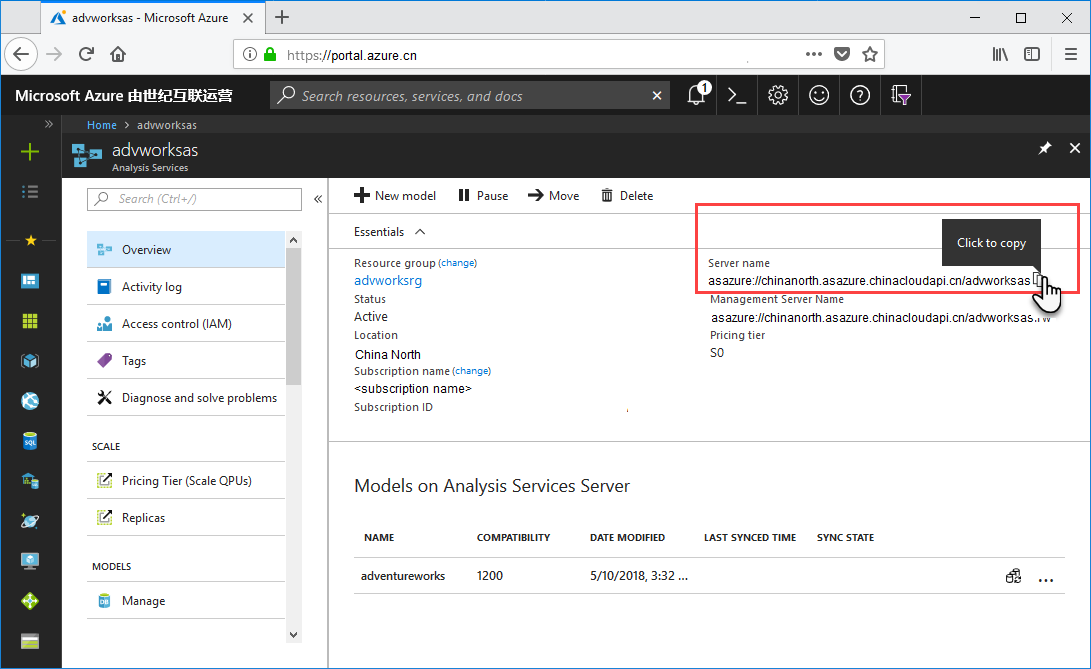Bookmark this page with star icon
The height and width of the screenshot is (669, 1091).
pos(870,54)
